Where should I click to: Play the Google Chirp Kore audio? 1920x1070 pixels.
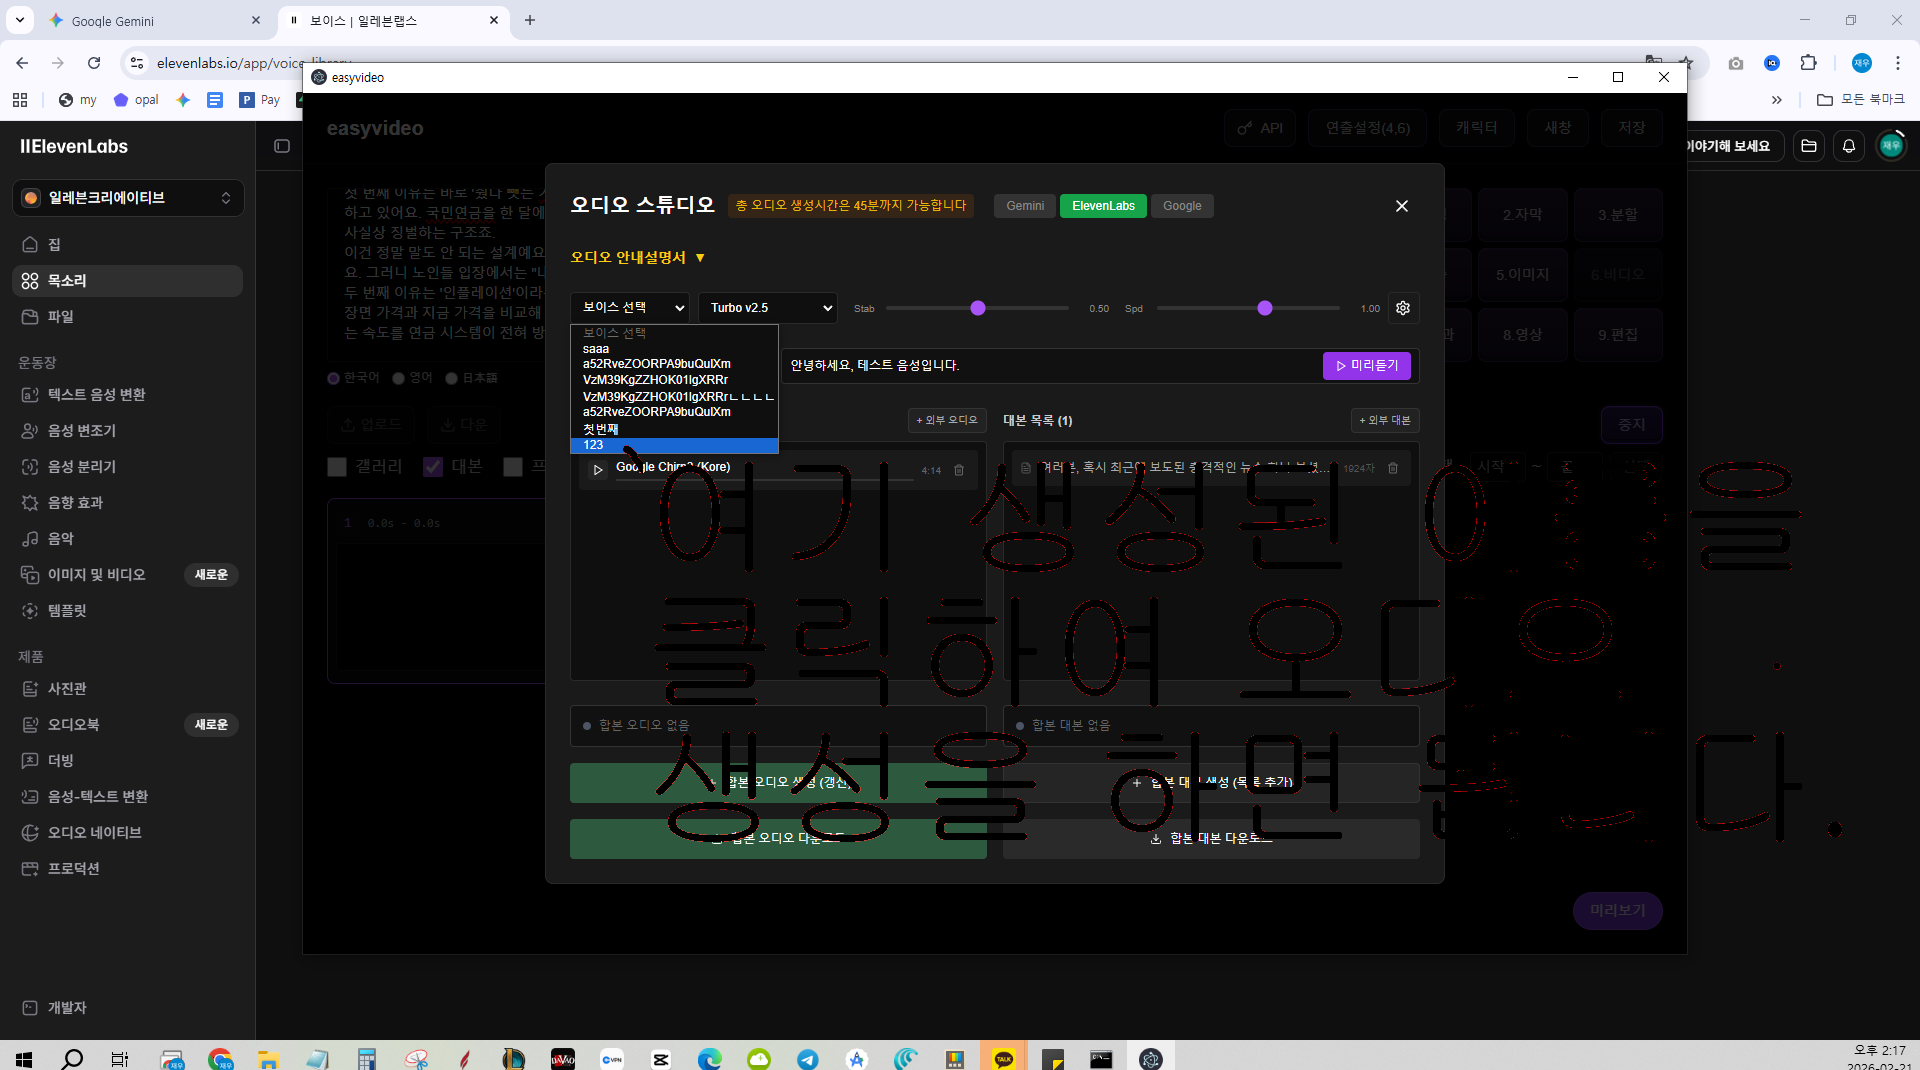coord(598,469)
